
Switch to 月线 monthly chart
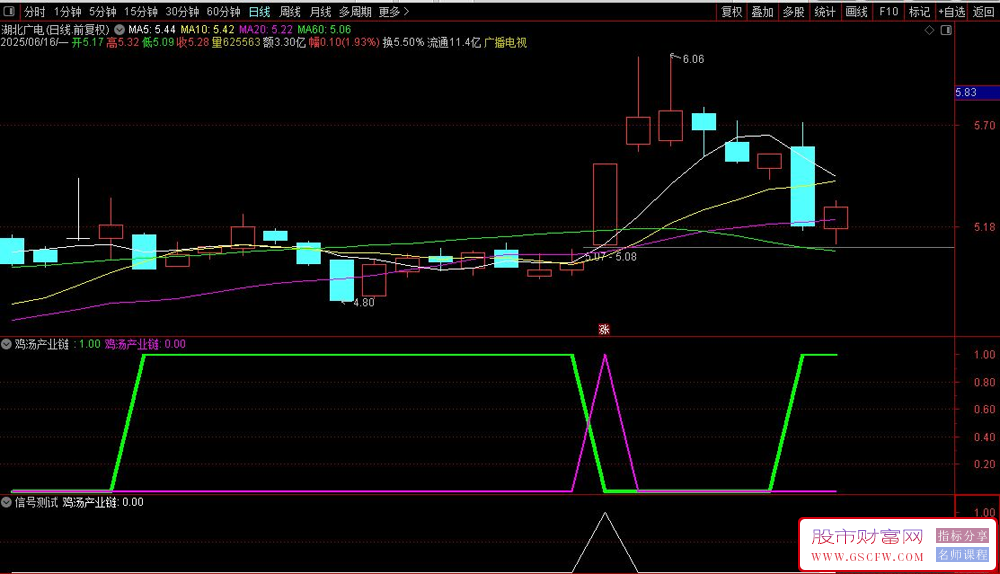pyautogui.click(x=320, y=11)
